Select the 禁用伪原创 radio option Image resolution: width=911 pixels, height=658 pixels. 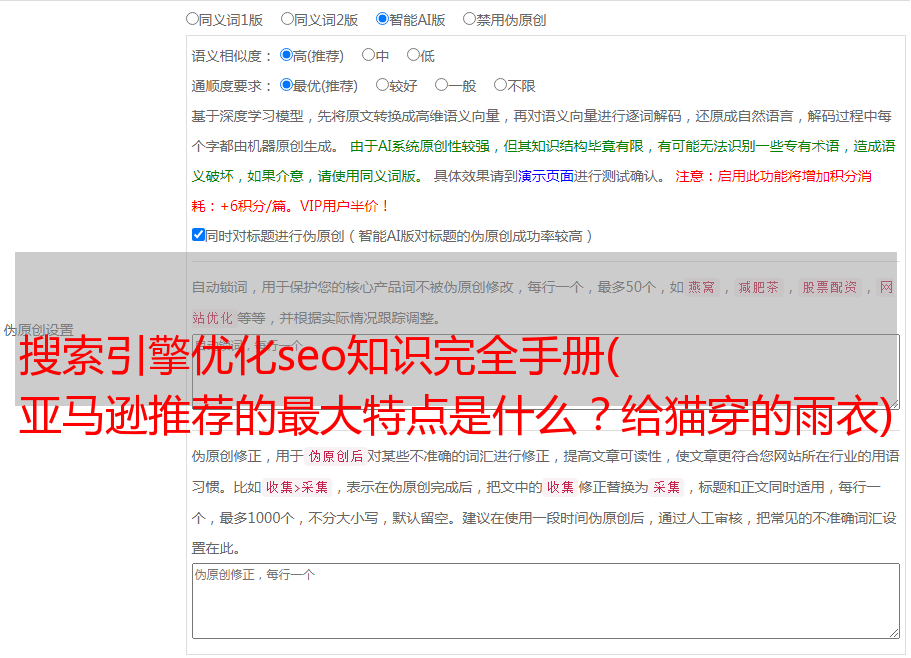click(469, 19)
